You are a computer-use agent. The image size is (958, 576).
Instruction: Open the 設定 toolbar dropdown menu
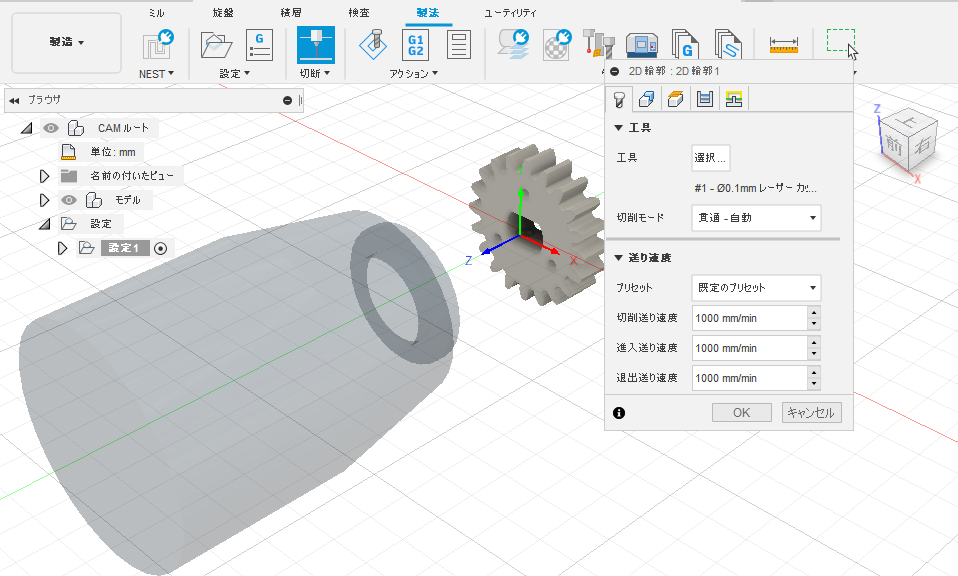pyautogui.click(x=235, y=74)
